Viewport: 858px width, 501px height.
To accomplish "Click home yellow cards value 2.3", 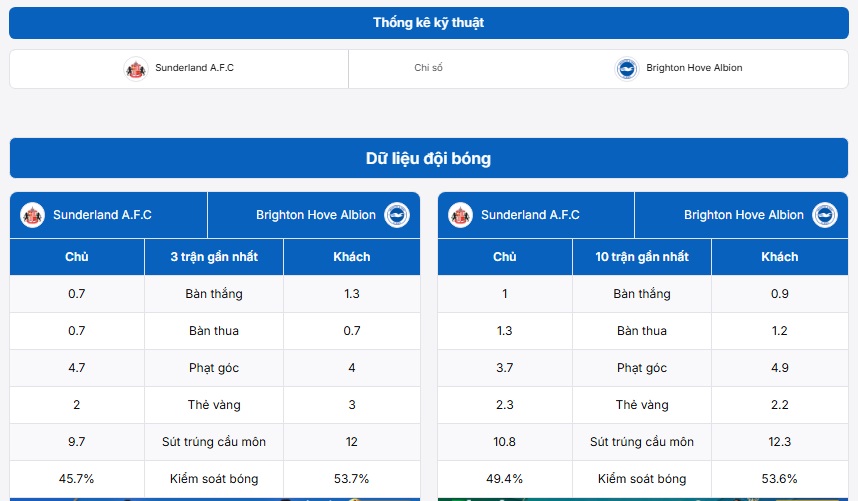I will [x=505, y=405].
